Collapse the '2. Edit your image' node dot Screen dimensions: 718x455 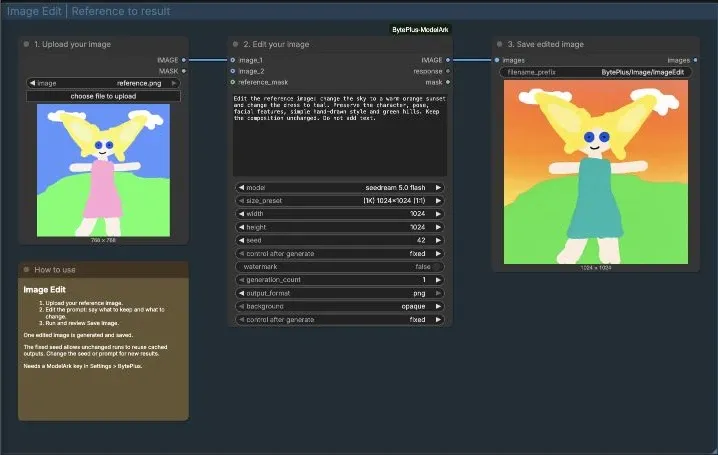click(235, 44)
